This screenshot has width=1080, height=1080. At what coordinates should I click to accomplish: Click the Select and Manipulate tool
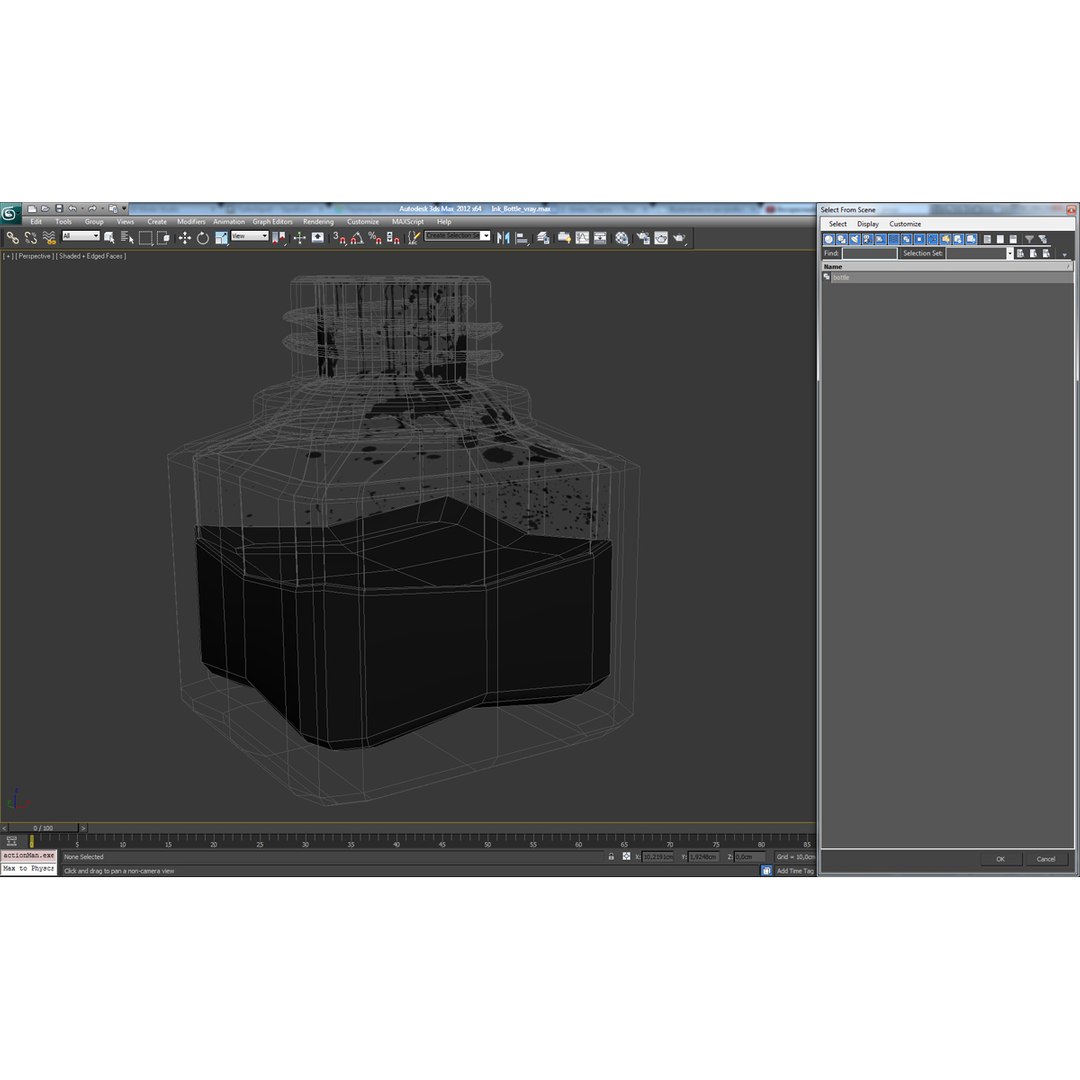click(299, 238)
